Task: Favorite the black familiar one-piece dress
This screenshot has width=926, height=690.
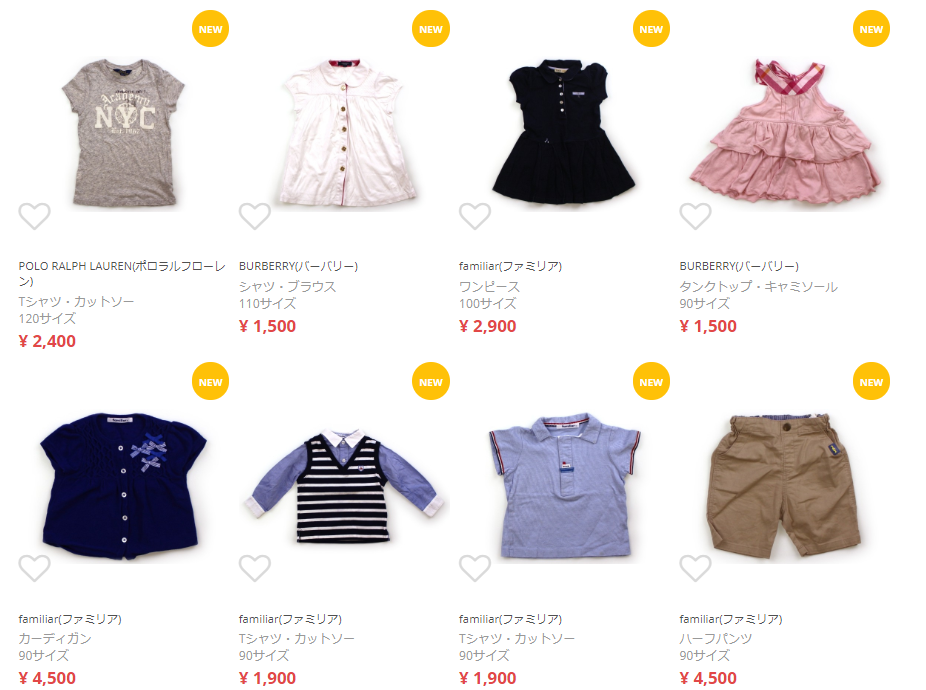Action: pos(475,216)
